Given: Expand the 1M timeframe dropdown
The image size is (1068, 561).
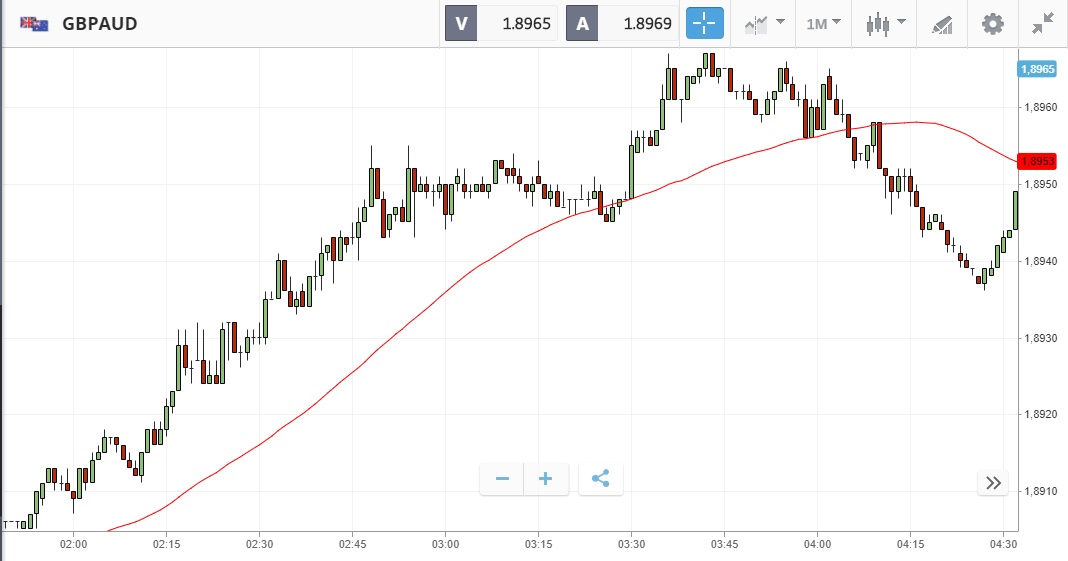Looking at the screenshot, I should [x=824, y=23].
